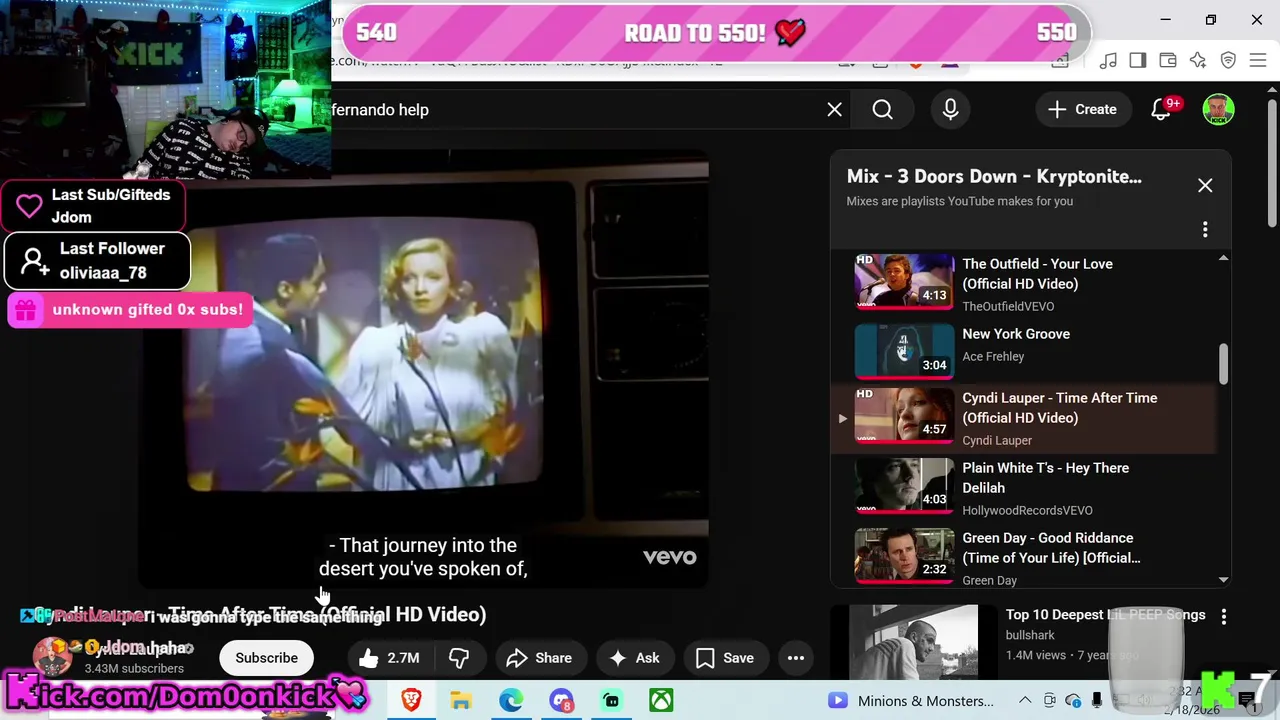Screen dimensions: 1280x720
Task: Open Brave browser in the taskbar
Action: tap(411, 701)
